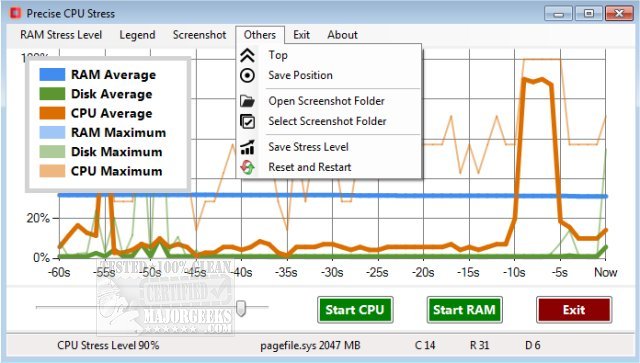Screen dimensions: 640x363
Task: Click the open folder icon in menu
Action: point(247,101)
